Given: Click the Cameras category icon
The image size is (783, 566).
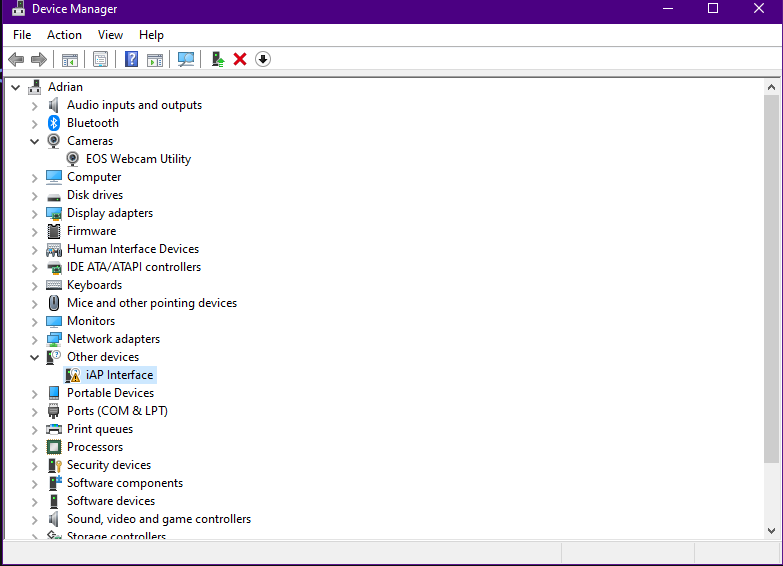Looking at the screenshot, I should pyautogui.click(x=53, y=141).
